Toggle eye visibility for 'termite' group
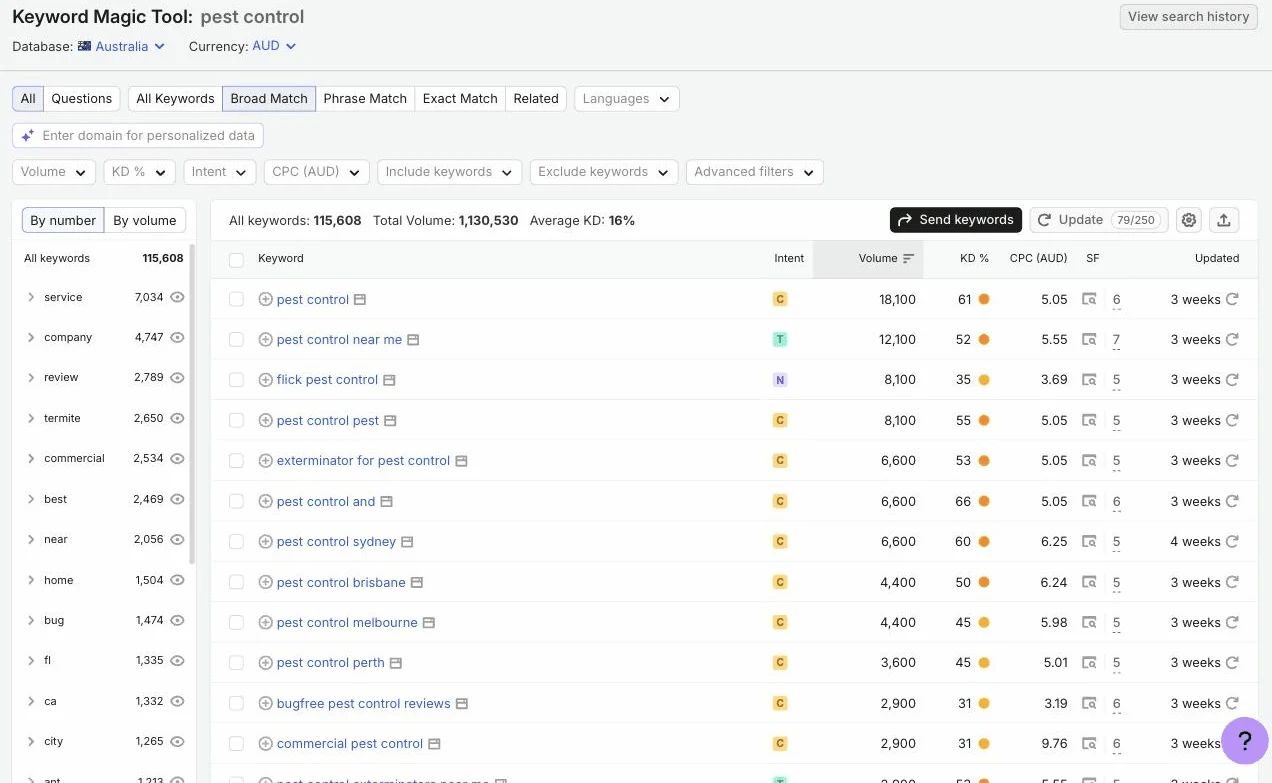 click(x=177, y=418)
